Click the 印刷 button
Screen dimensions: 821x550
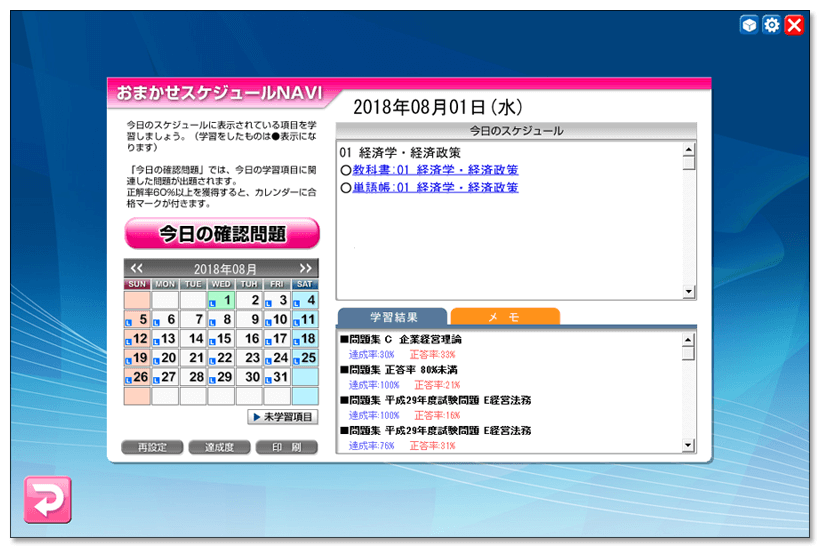click(x=286, y=447)
